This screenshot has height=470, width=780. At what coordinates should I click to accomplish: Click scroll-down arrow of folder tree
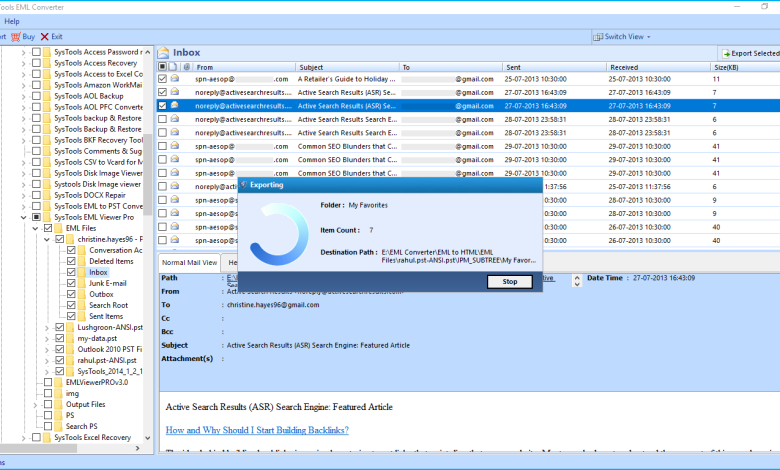click(147, 438)
